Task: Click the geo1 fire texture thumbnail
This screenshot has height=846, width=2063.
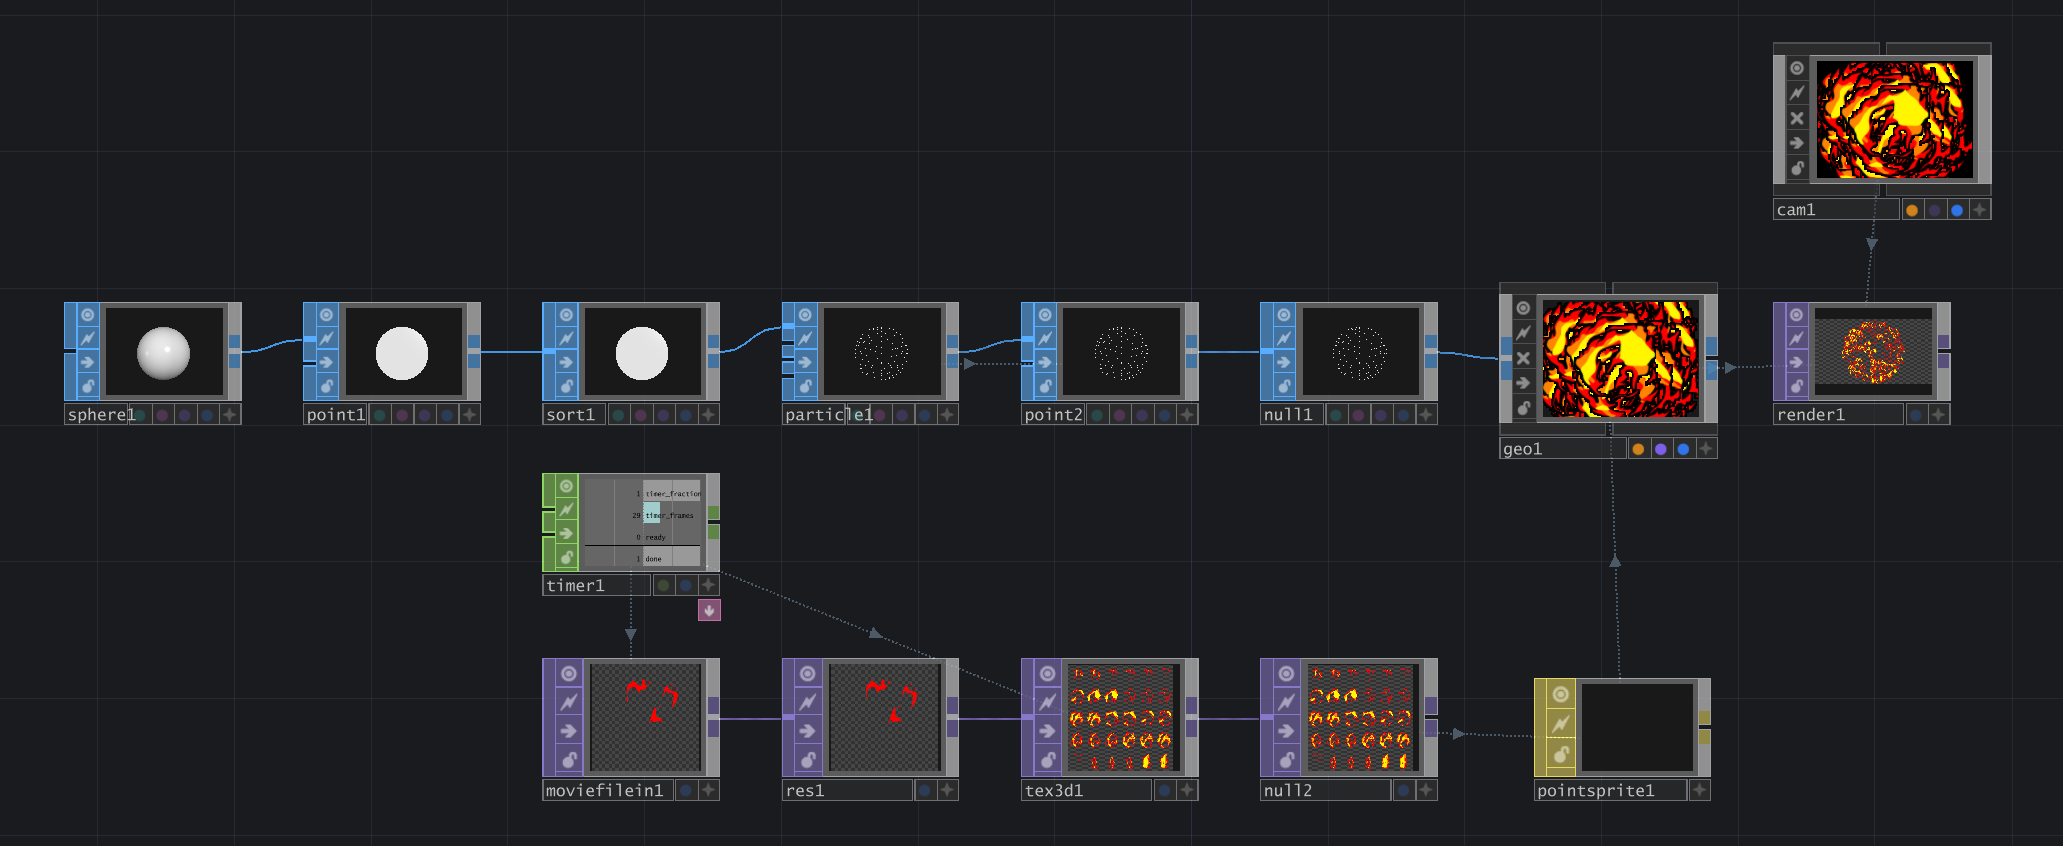Action: [x=1620, y=359]
